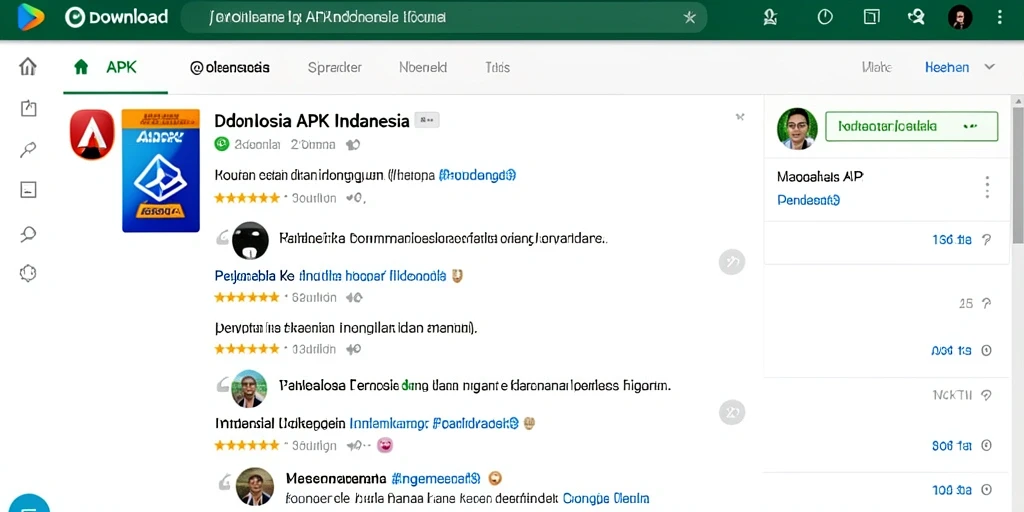Click the Mlake link in tab bar
The height and width of the screenshot is (512, 1024).
click(876, 67)
